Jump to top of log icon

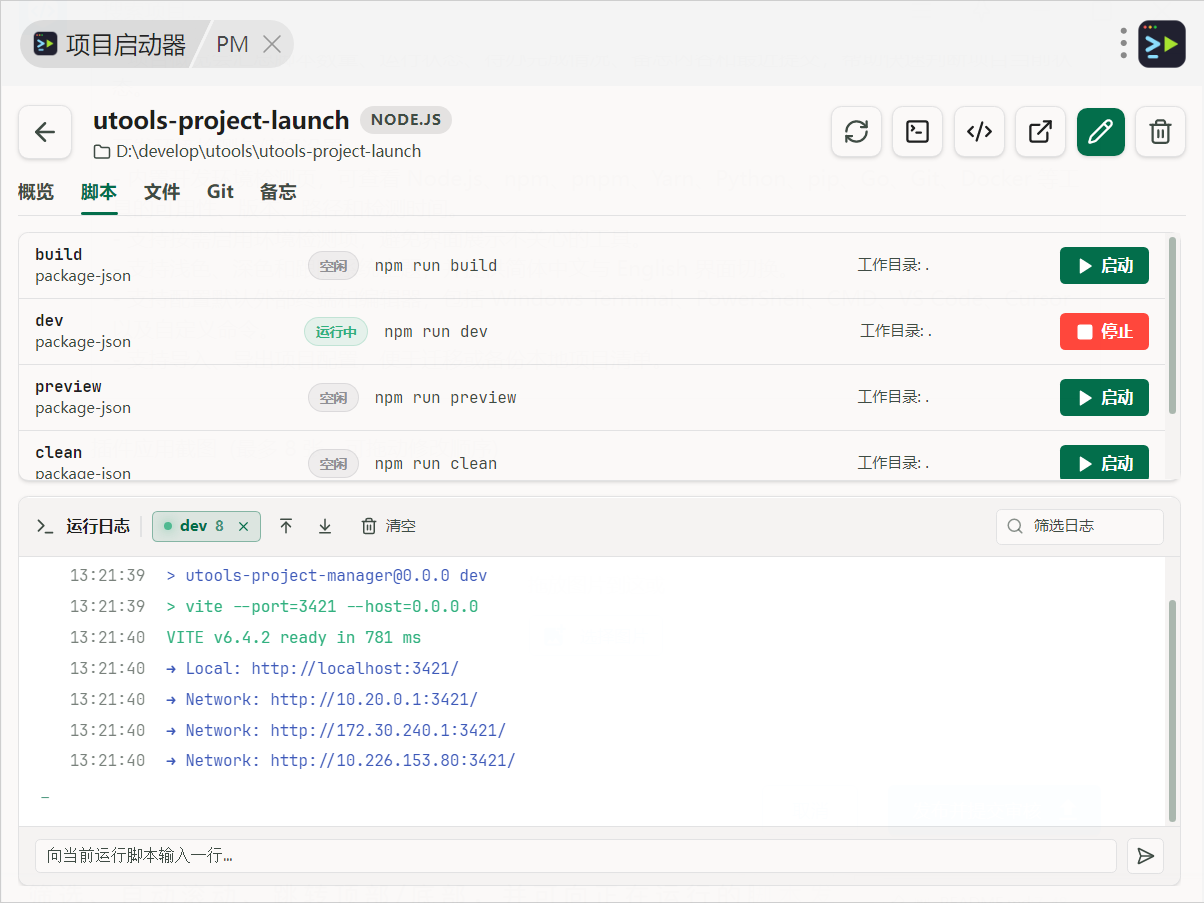286,526
